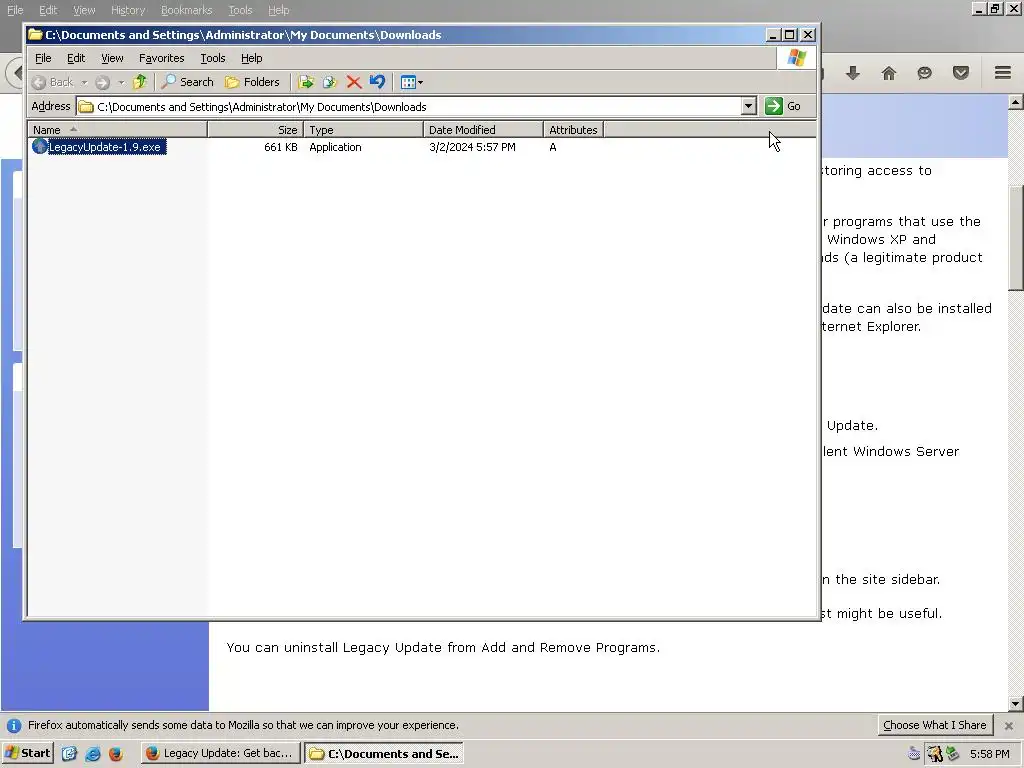Open Explorer Edit menu

pos(76,58)
